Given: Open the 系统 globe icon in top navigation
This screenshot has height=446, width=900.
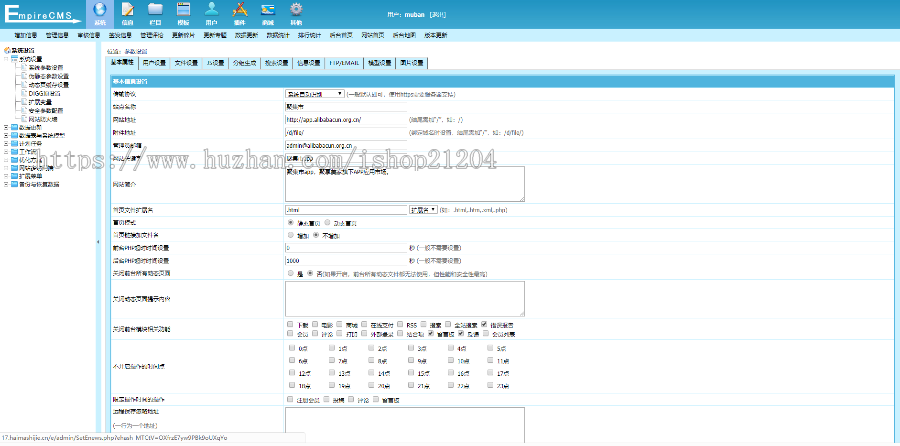Looking at the screenshot, I should tap(99, 12).
